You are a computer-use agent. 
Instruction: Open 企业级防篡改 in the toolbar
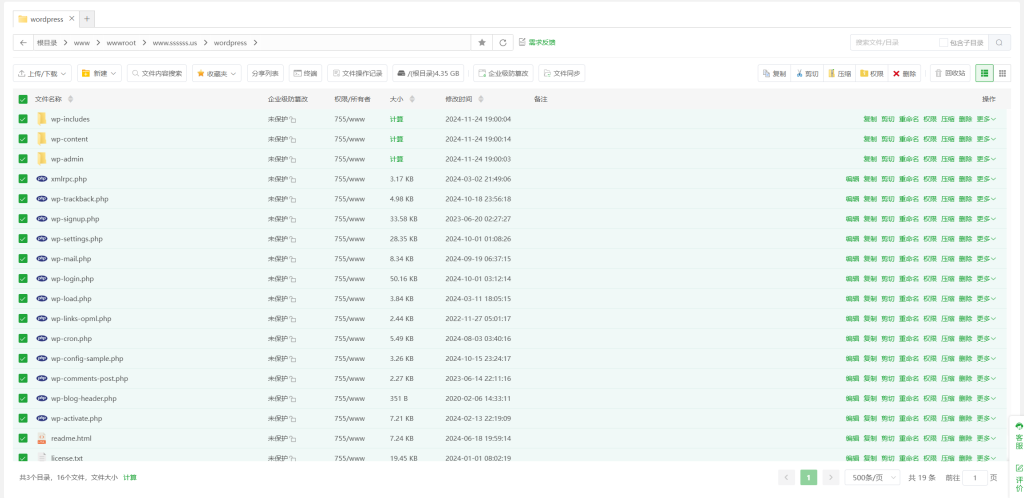coord(503,74)
